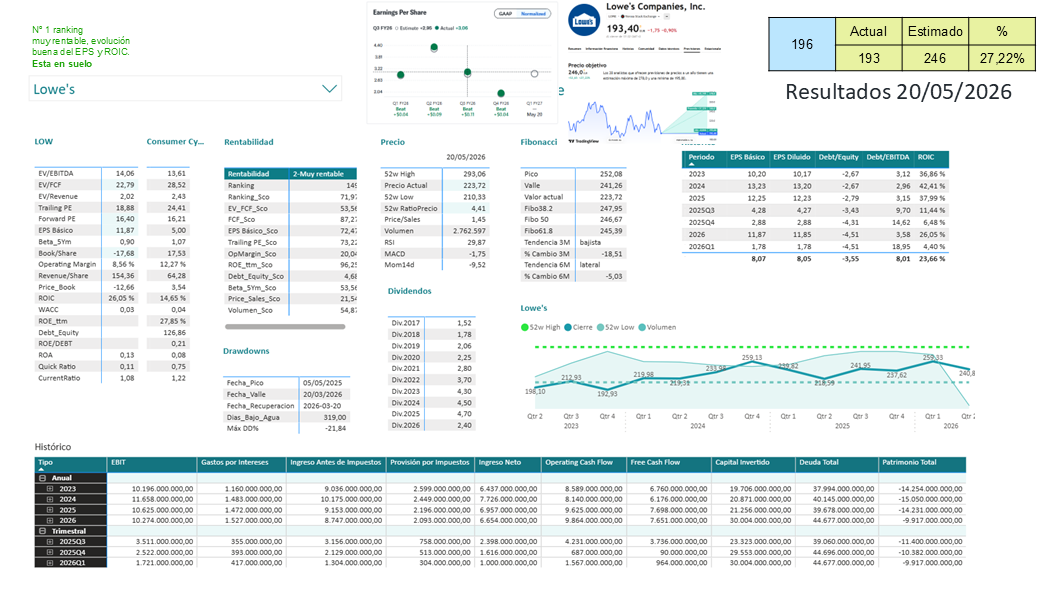
Task: Click the Forward PE row label
Action: coord(57,219)
